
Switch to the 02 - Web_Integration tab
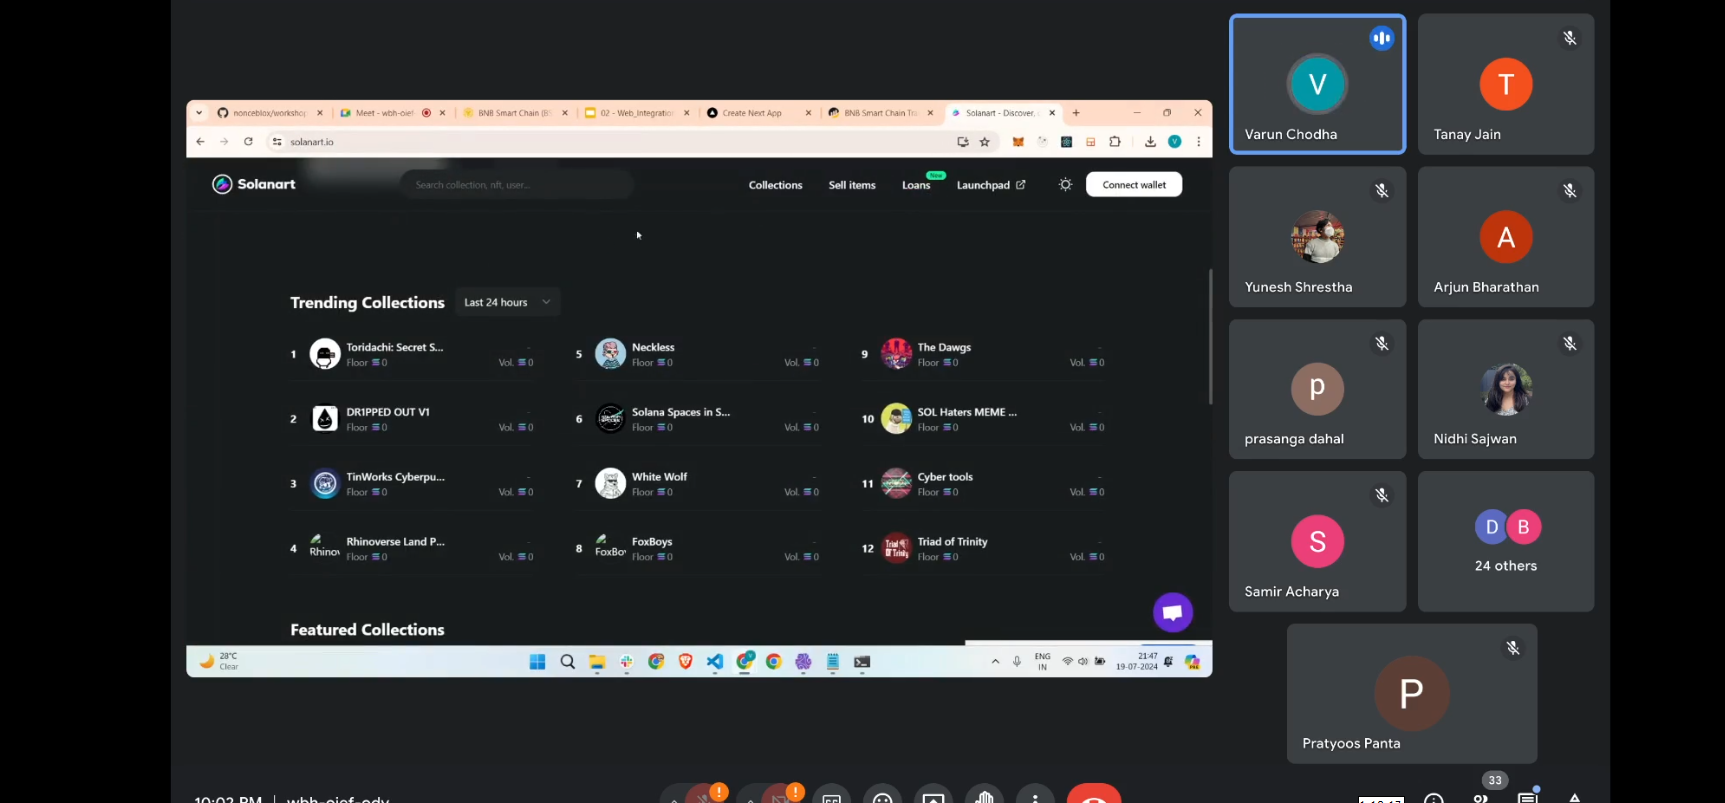[636, 113]
